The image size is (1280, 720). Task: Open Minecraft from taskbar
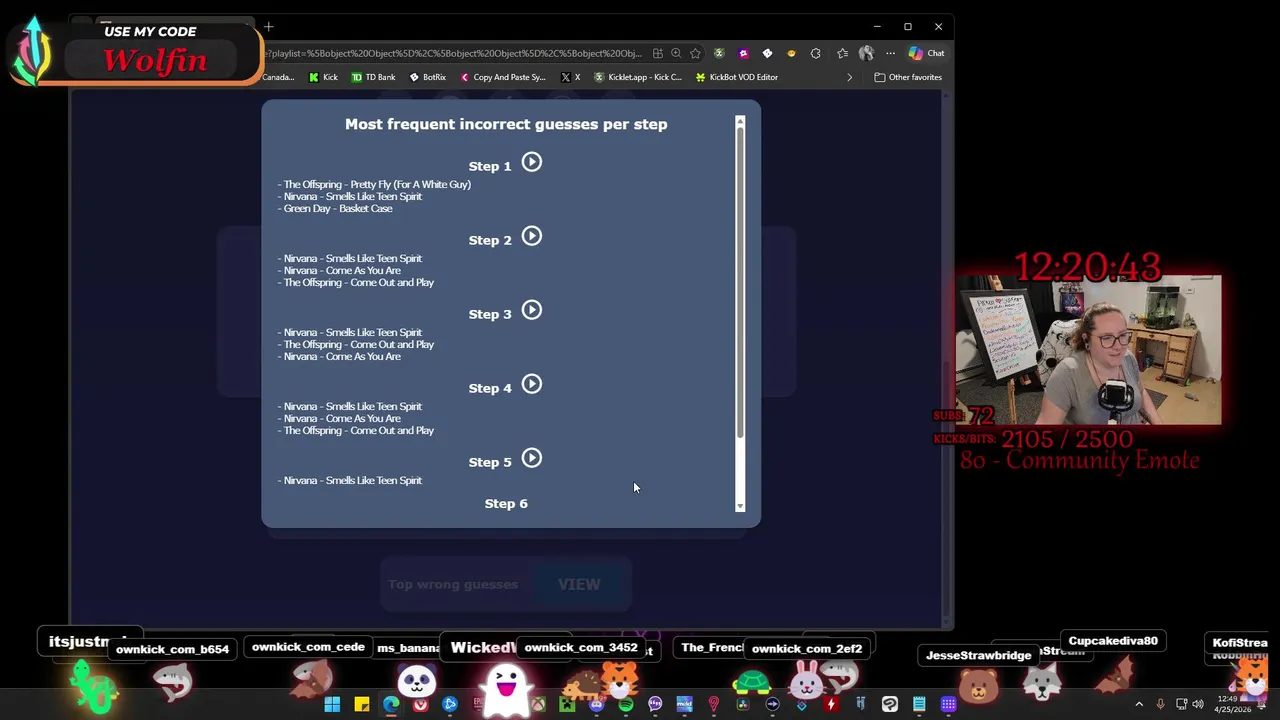(x=567, y=705)
